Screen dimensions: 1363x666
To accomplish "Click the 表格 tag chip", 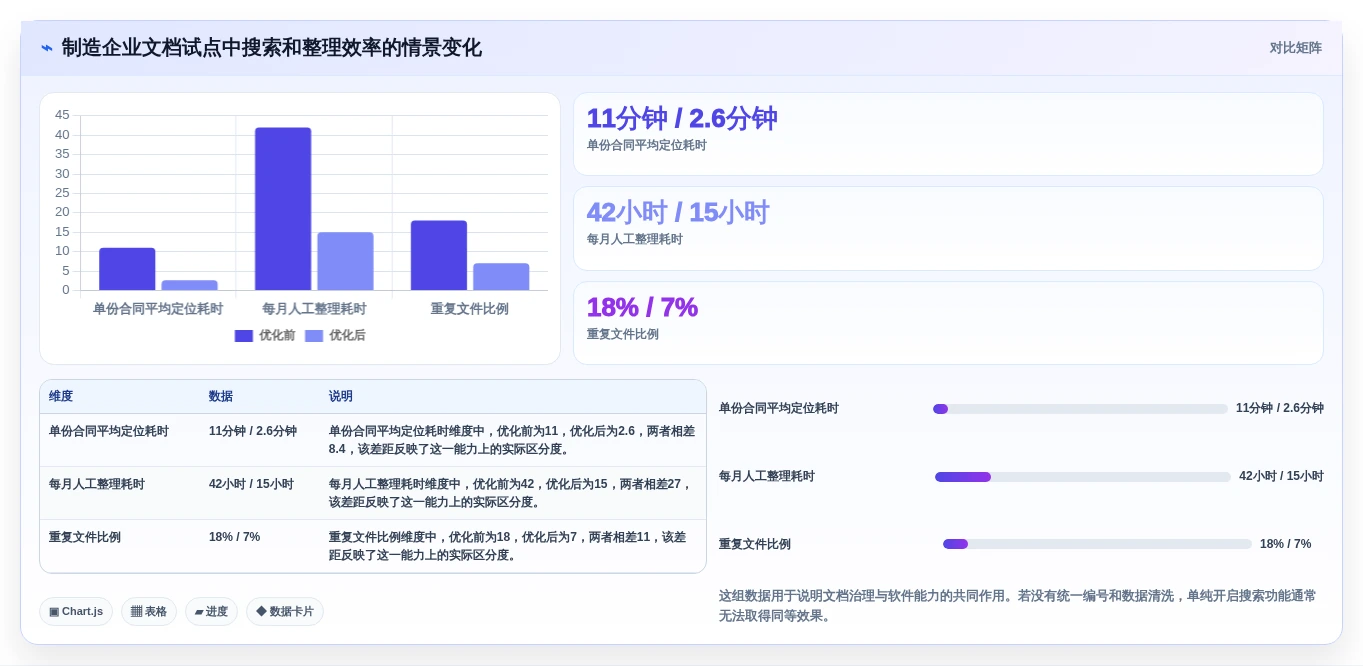I will click(x=149, y=612).
